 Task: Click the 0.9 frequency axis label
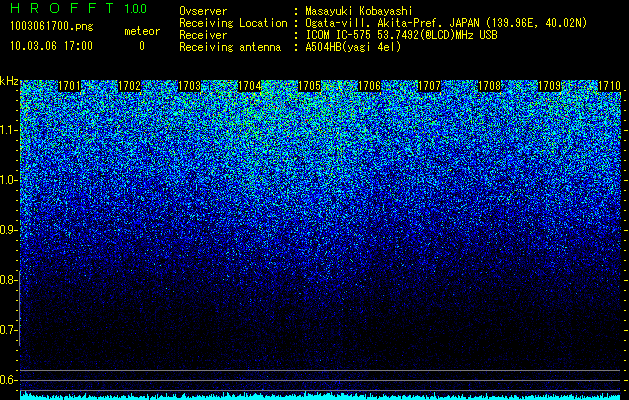(8, 229)
